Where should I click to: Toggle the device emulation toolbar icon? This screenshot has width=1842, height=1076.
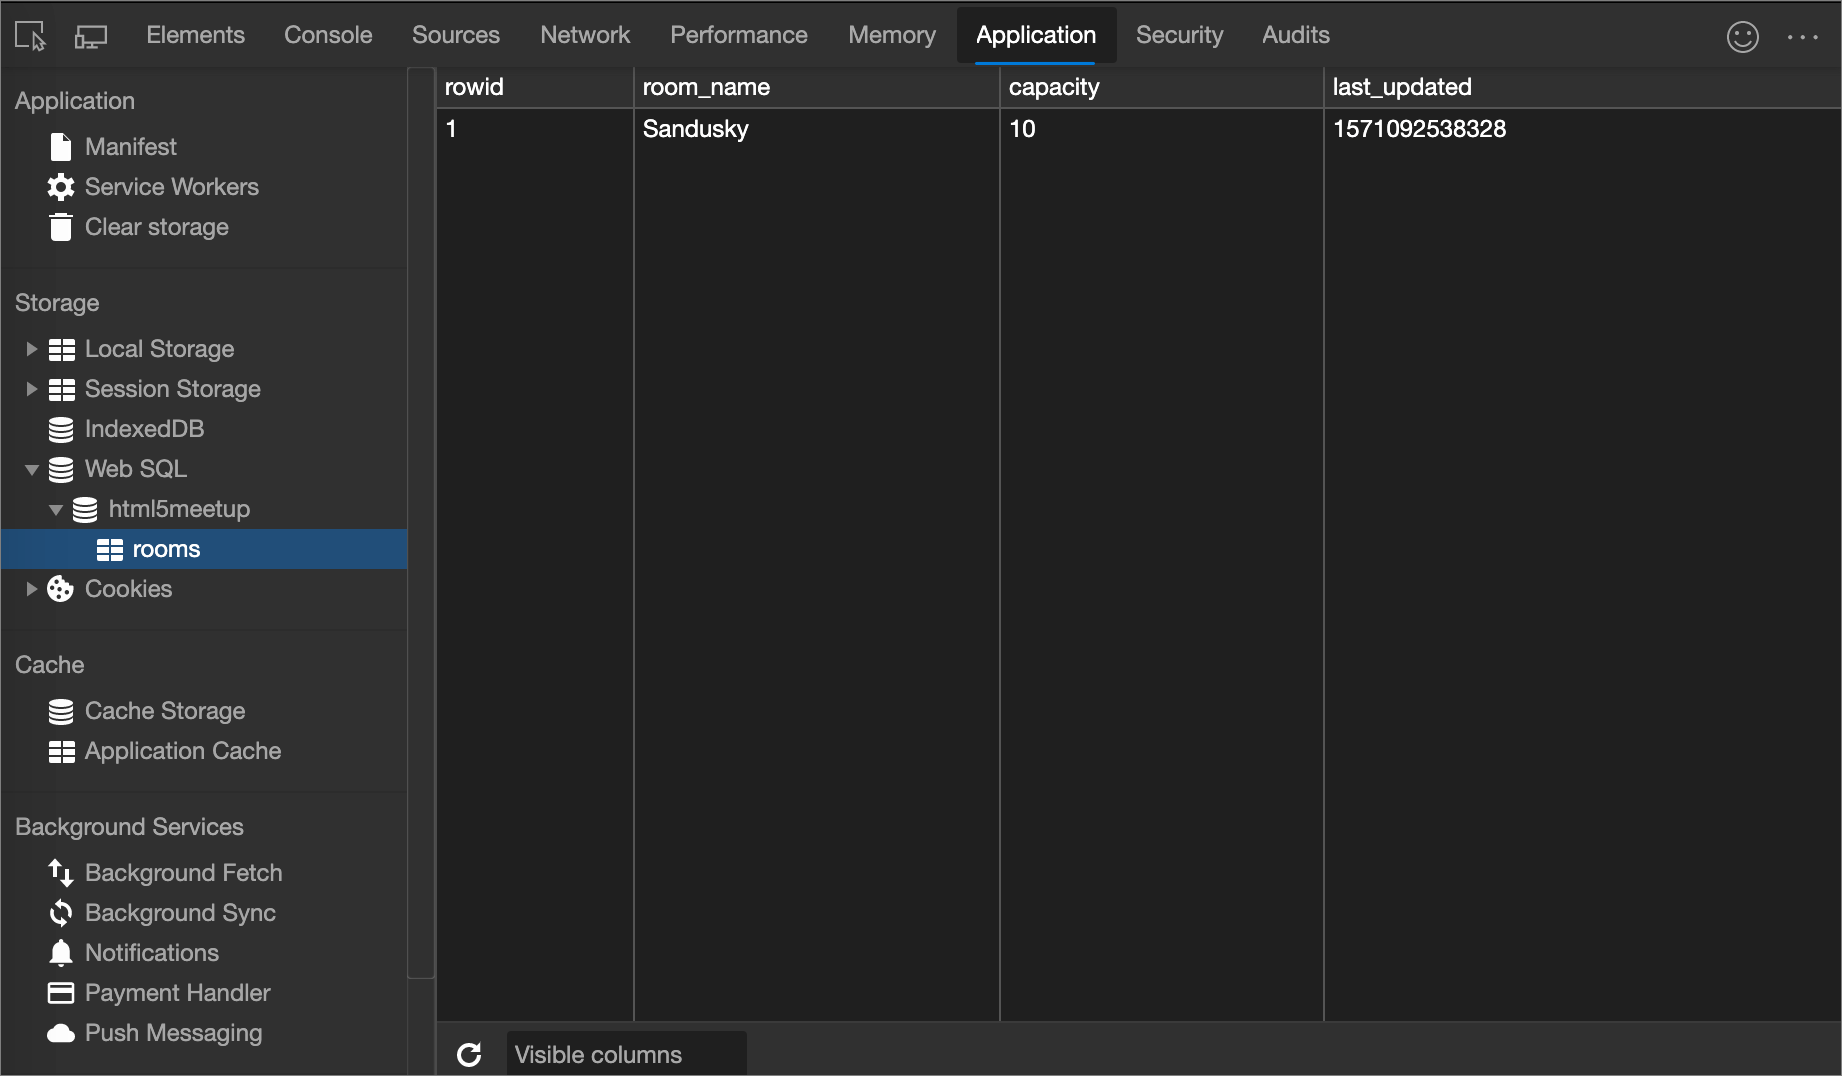91,36
